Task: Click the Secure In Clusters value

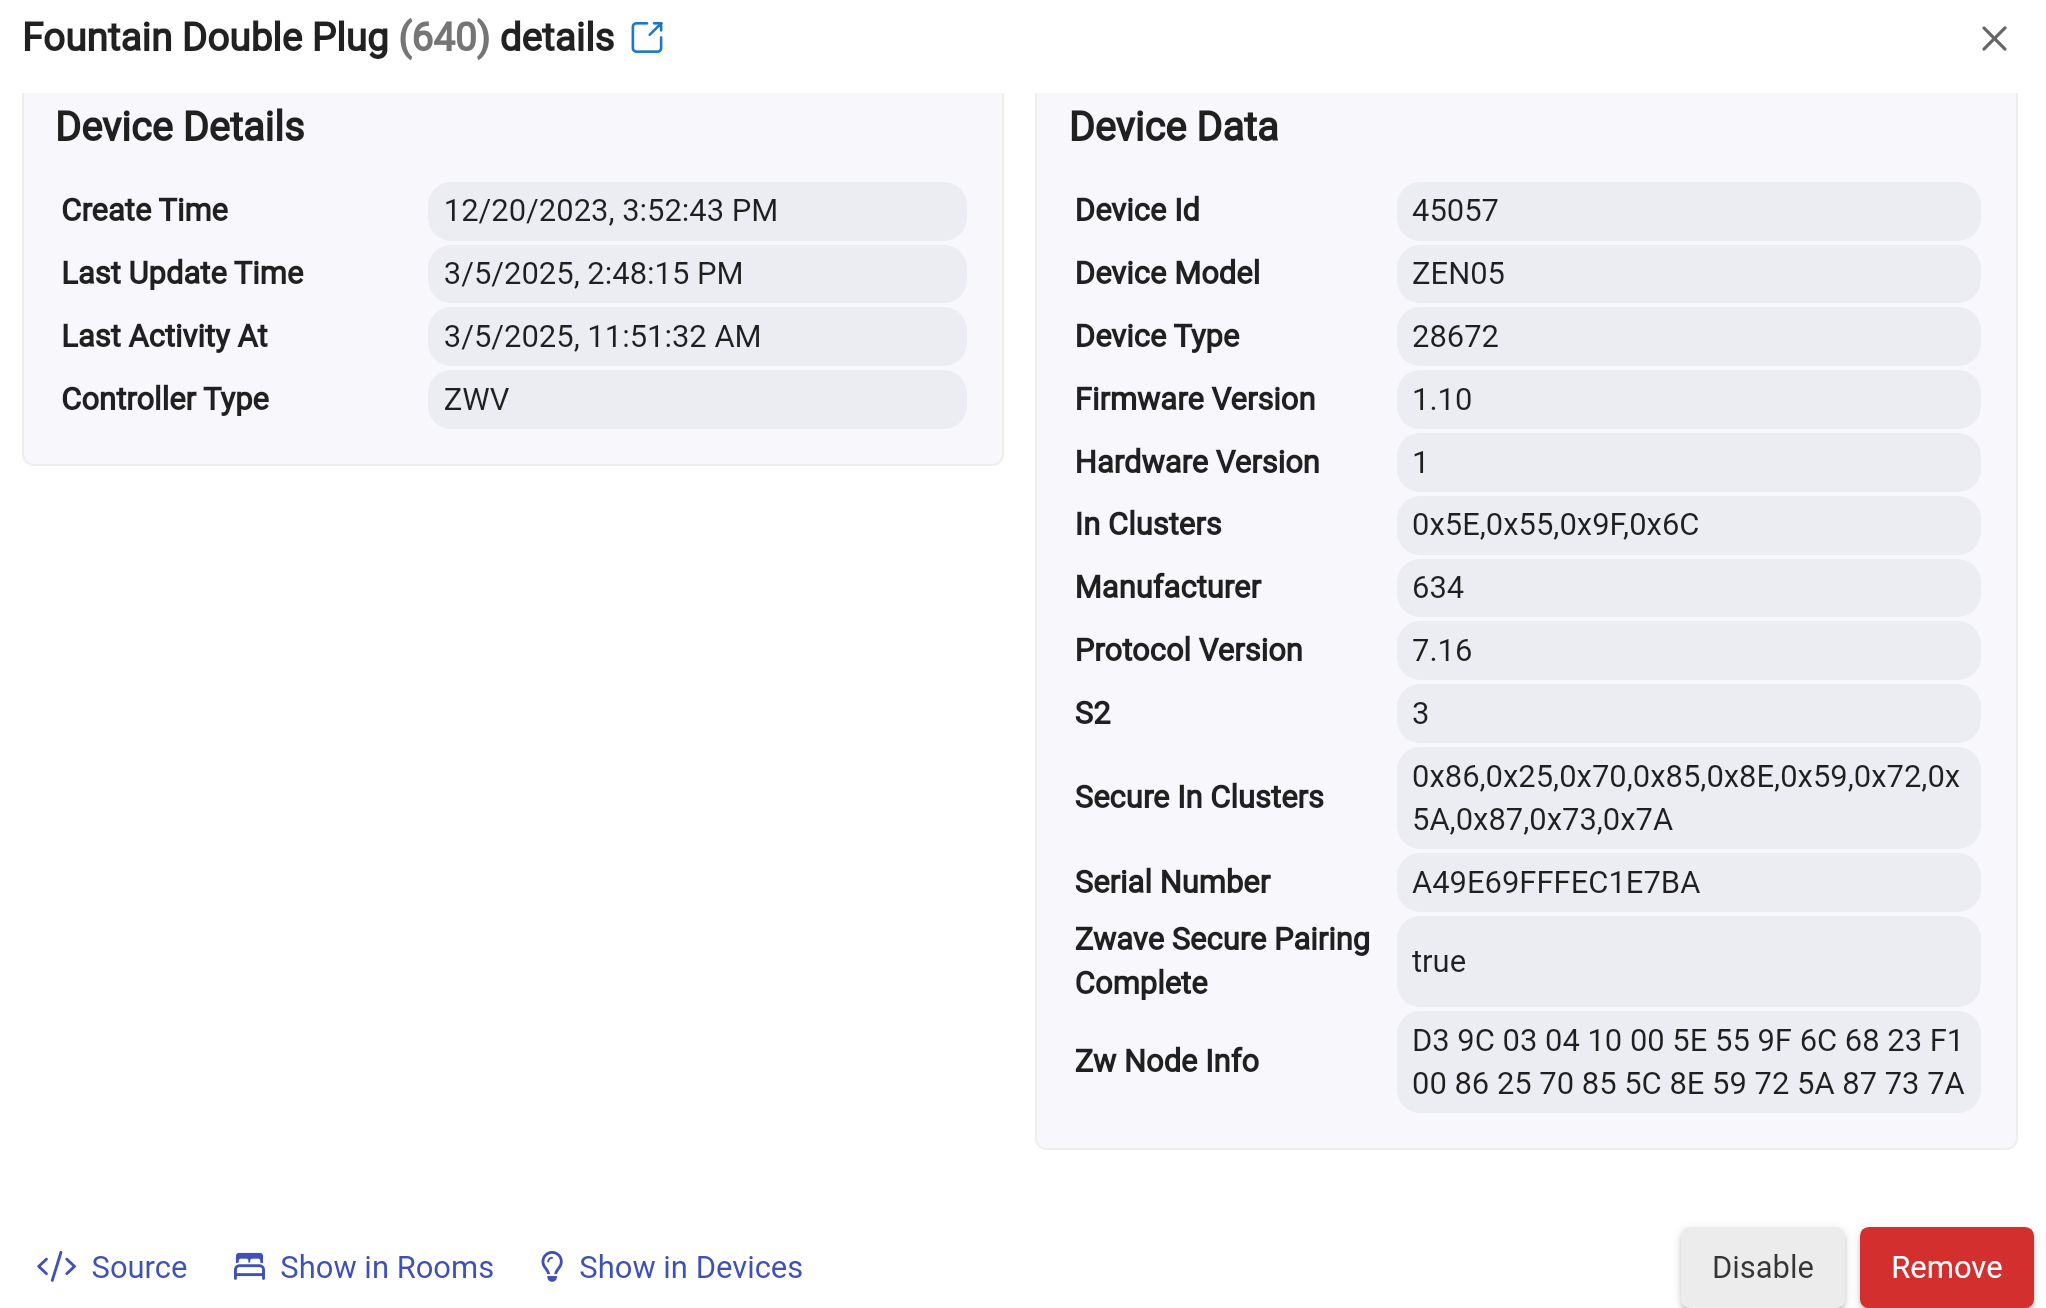Action: tap(1687, 798)
